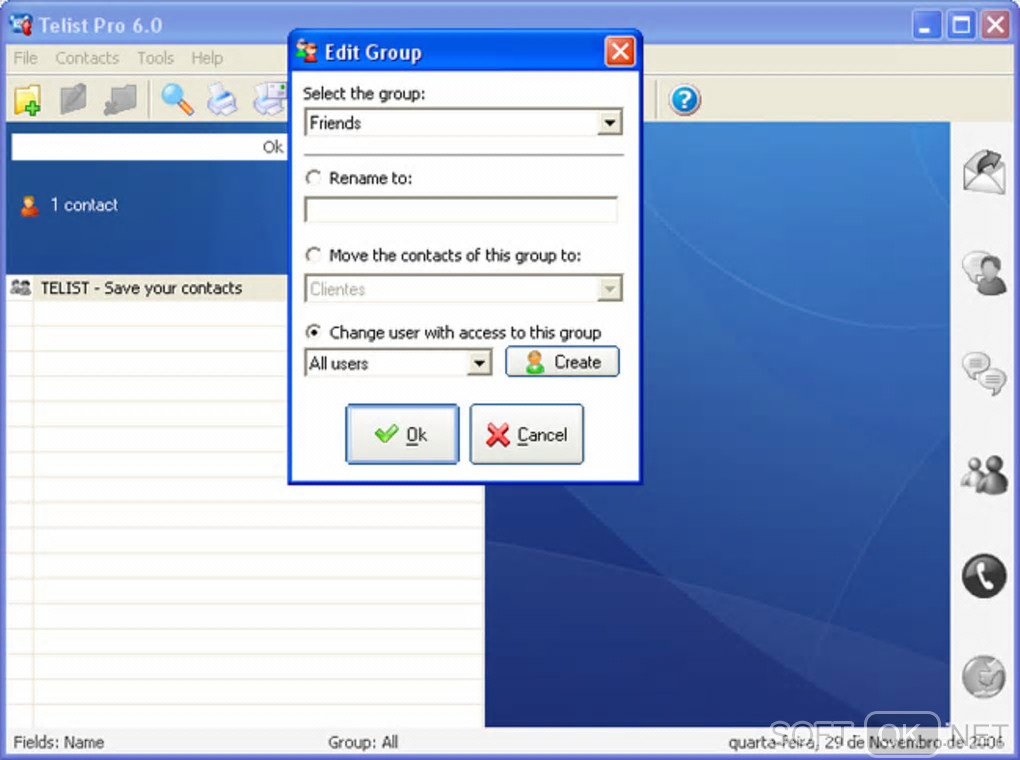The image size is (1020, 760).
Task: Confirm with the Ok button in dialog
Action: coord(402,434)
